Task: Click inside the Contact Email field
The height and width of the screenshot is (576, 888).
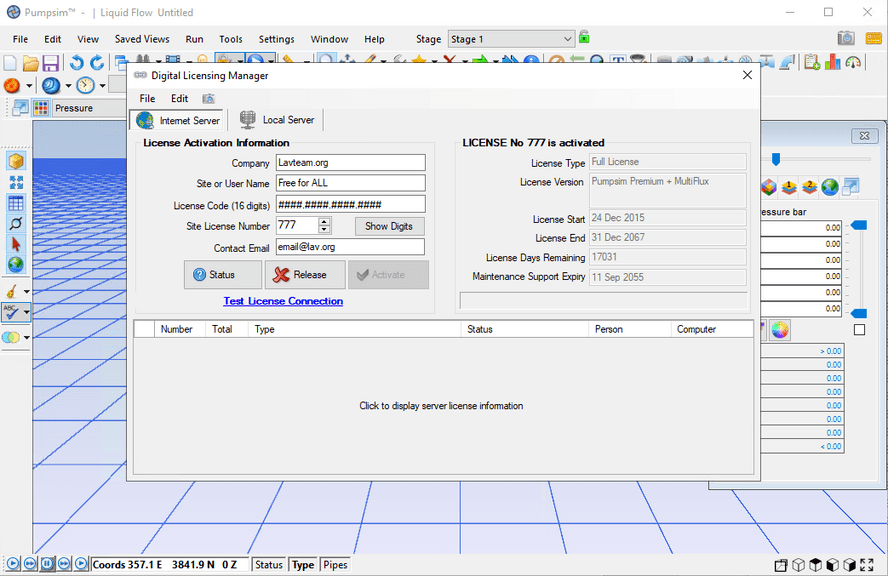Action: point(350,247)
